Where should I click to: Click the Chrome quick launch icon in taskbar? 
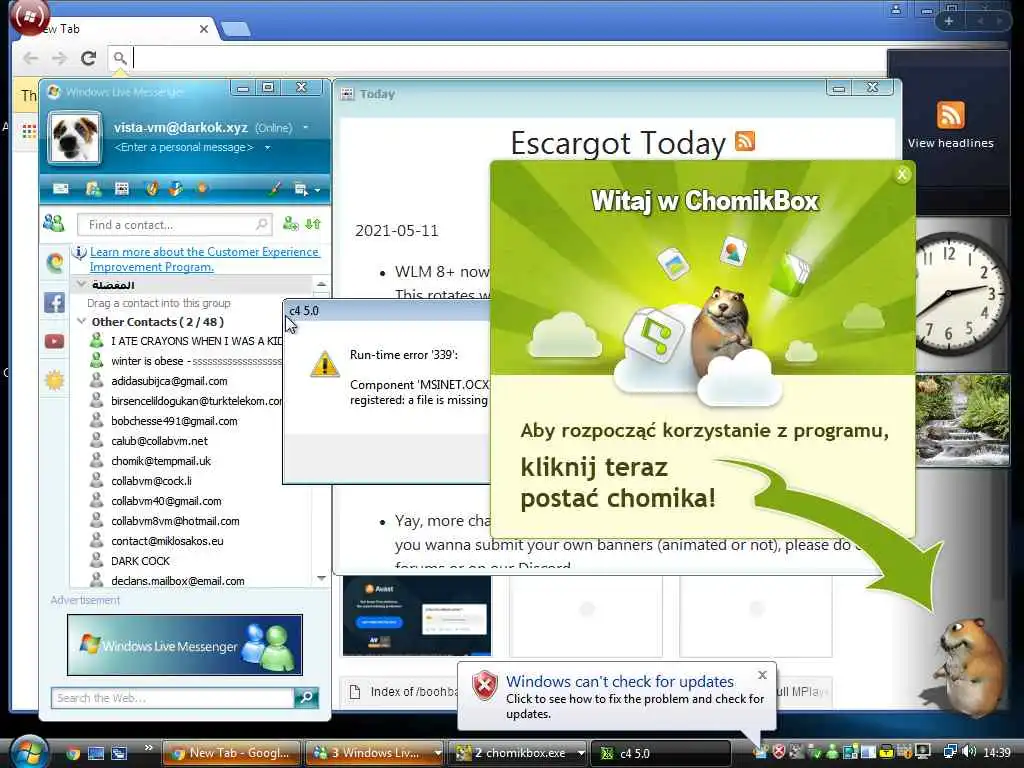coord(73,753)
